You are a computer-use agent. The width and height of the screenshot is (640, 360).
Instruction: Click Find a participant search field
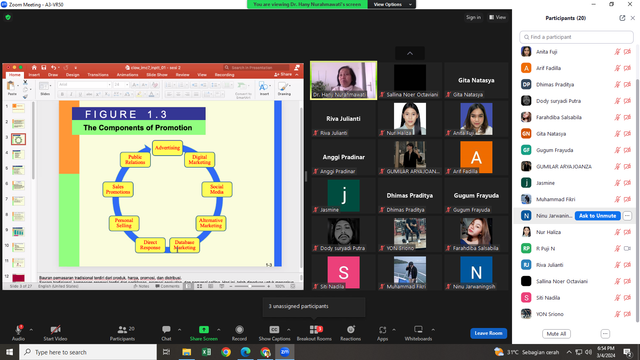576,37
